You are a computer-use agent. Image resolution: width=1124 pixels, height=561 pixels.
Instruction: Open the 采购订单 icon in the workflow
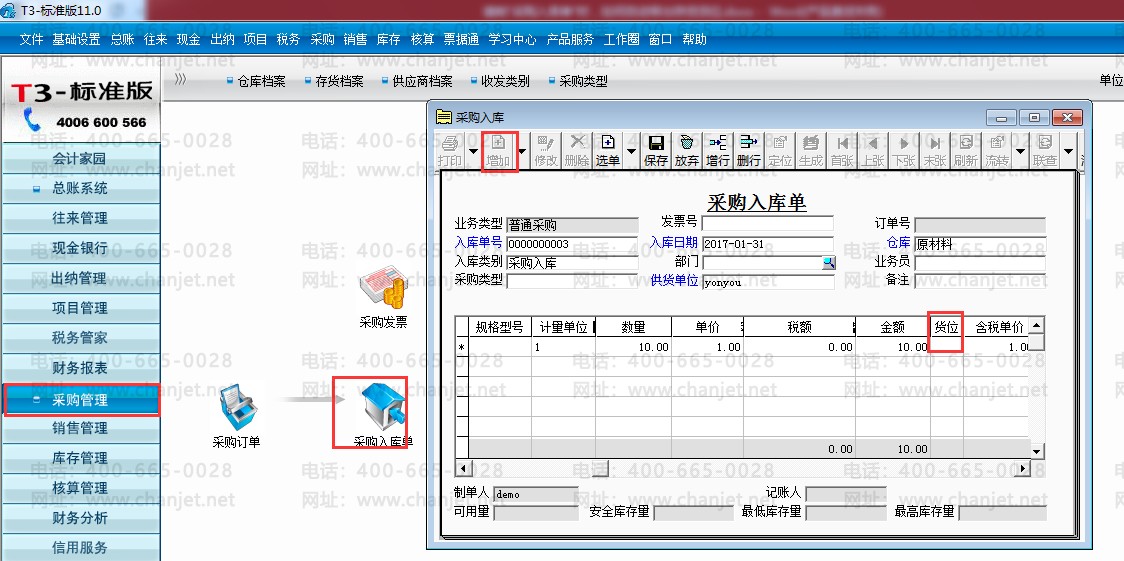pyautogui.click(x=237, y=416)
